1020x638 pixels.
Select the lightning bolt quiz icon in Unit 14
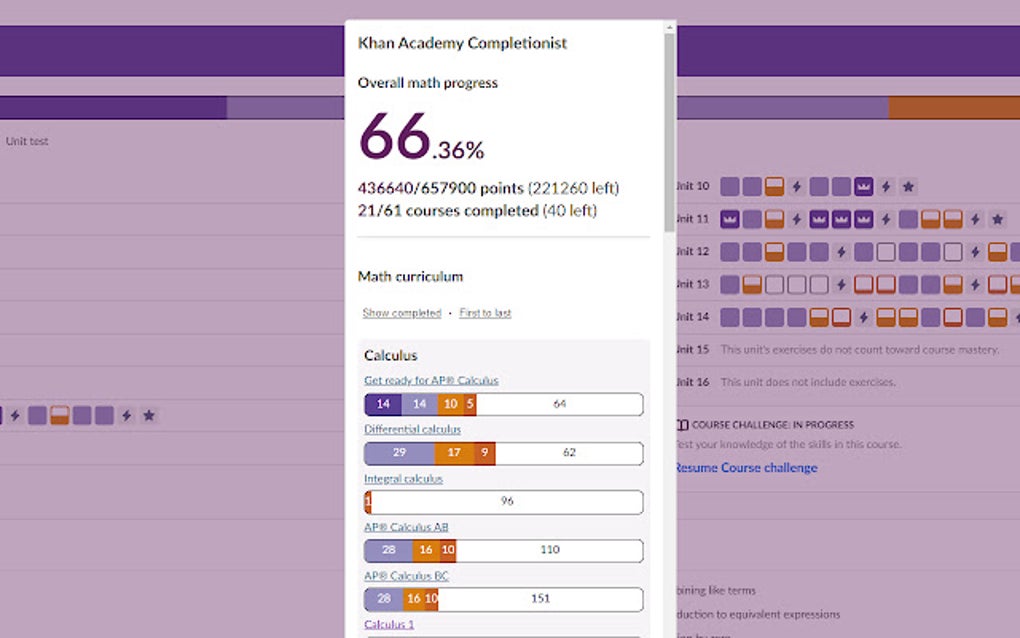click(x=863, y=316)
